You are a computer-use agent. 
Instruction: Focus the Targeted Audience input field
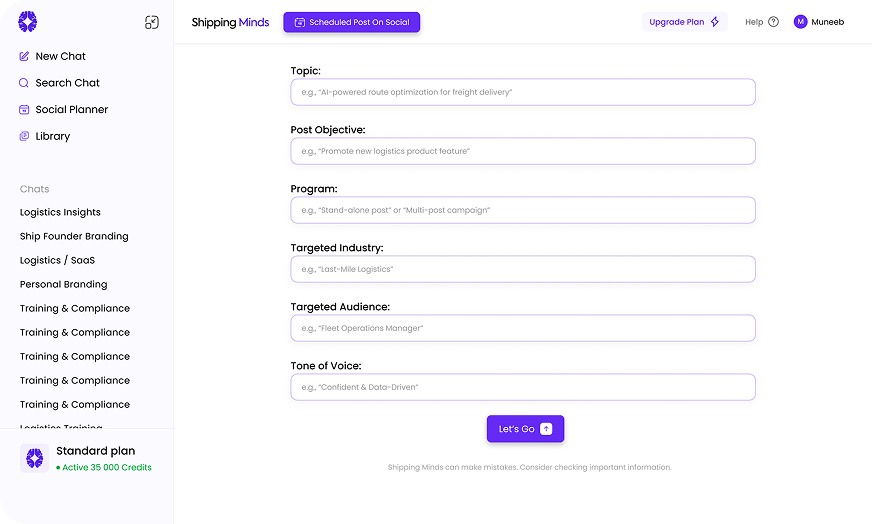pyautogui.click(x=522, y=328)
